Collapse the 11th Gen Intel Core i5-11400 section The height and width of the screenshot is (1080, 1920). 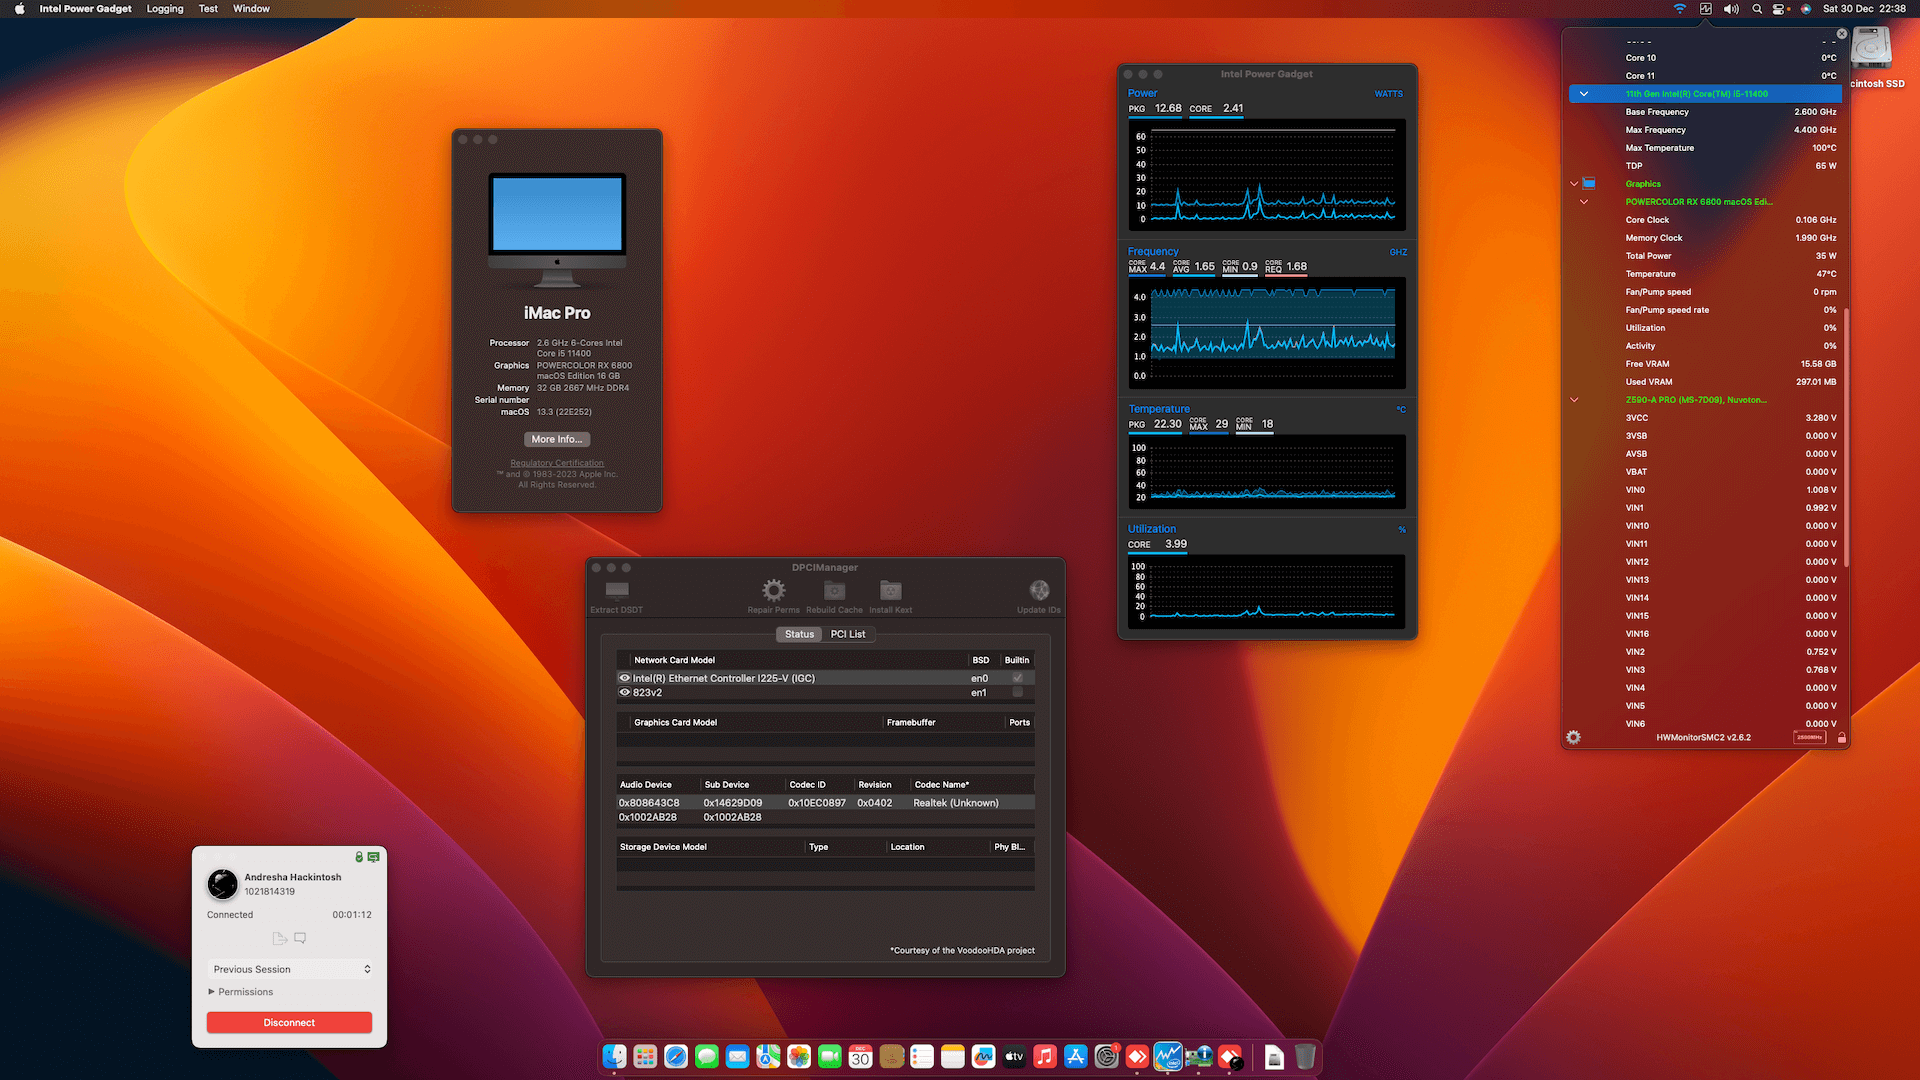click(1584, 93)
